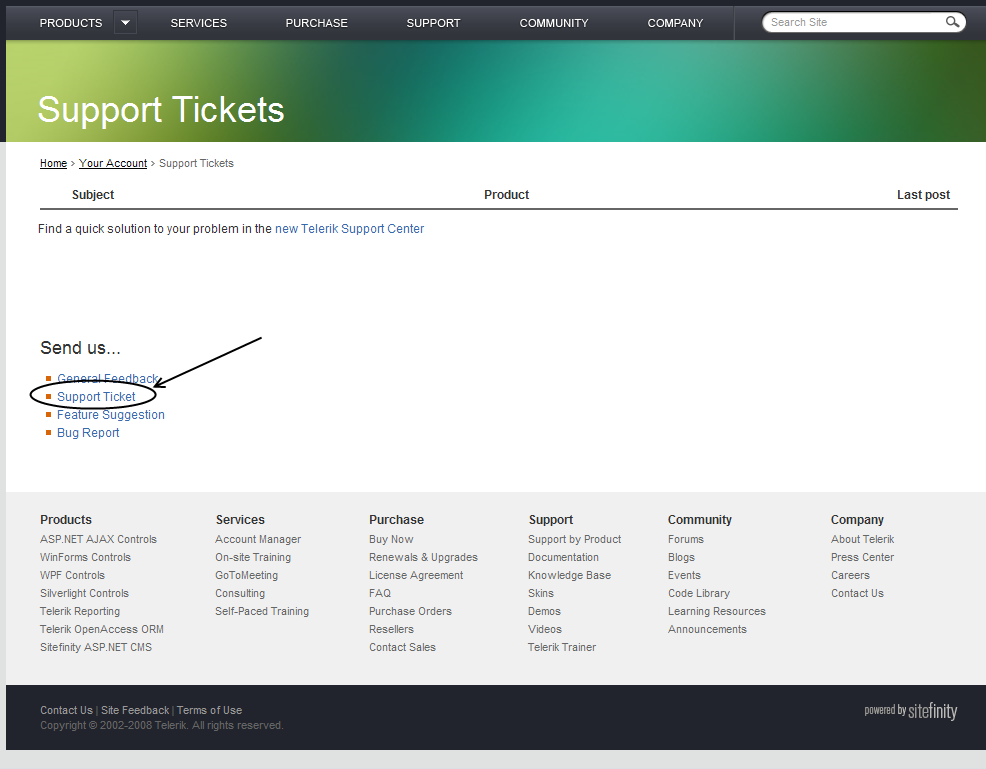Open Contact Us link under Company

point(858,593)
